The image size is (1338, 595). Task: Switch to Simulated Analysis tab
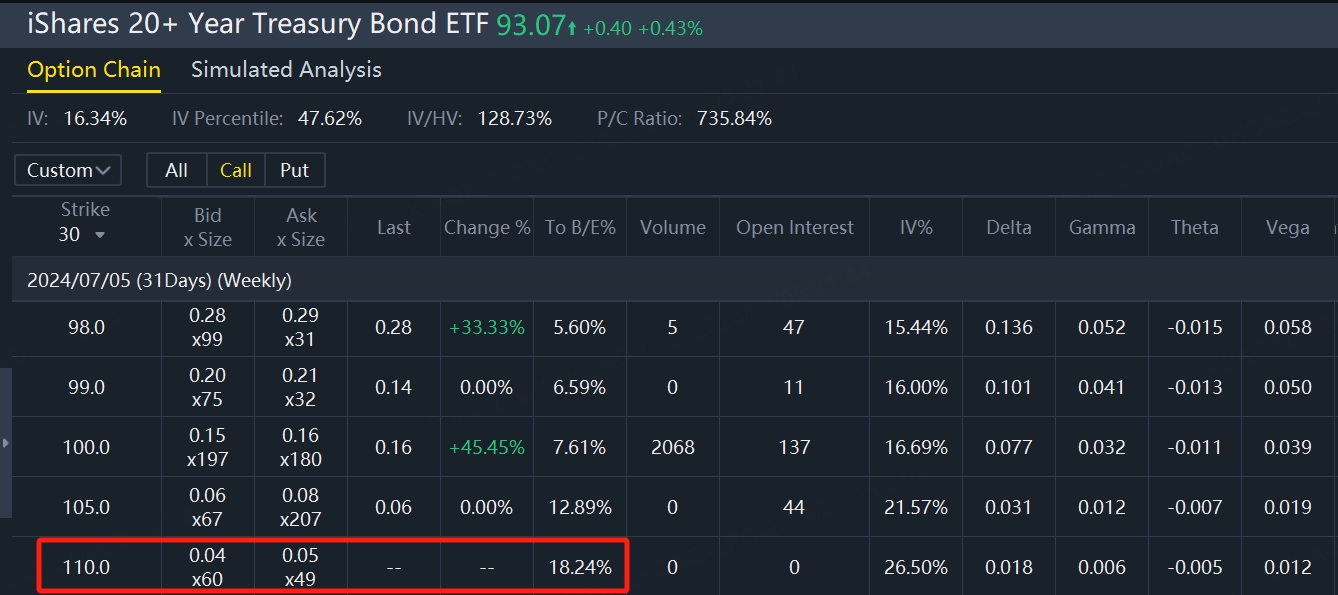coord(286,70)
